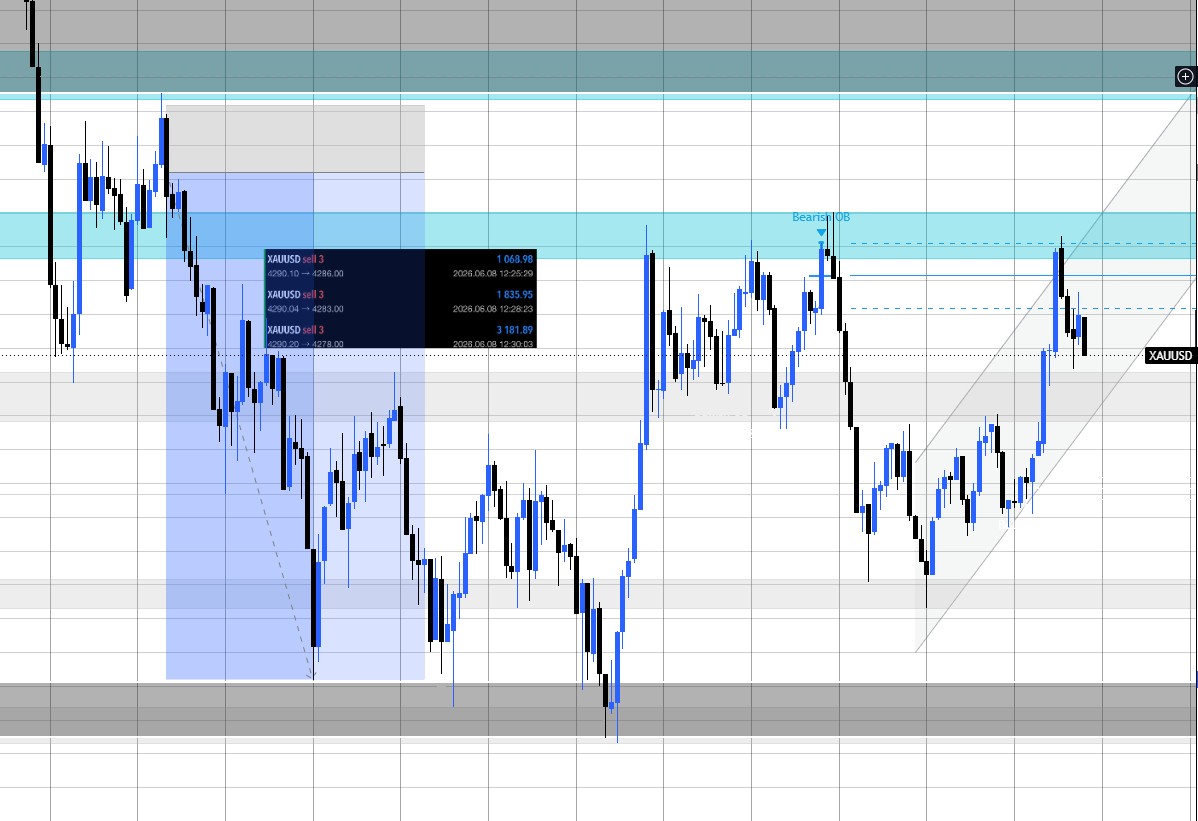Click the trade prices 4290.20 → 4278.00
The height and width of the screenshot is (821, 1198).
coord(305,344)
